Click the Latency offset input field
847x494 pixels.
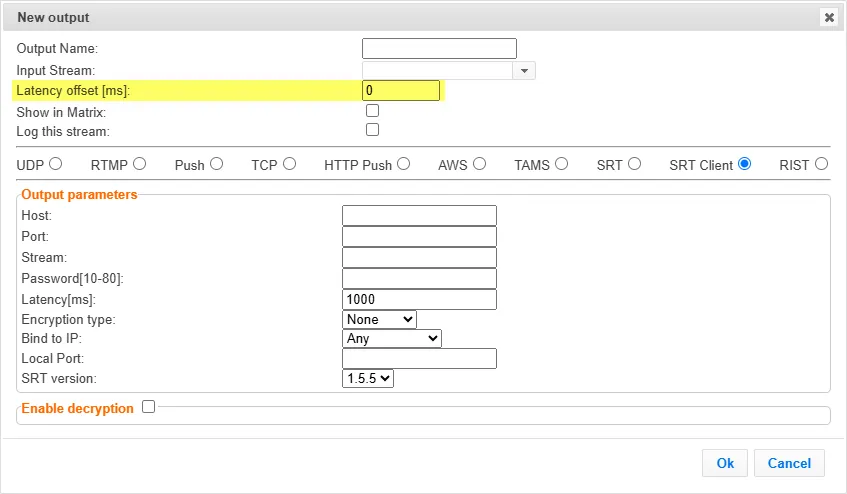pos(401,91)
